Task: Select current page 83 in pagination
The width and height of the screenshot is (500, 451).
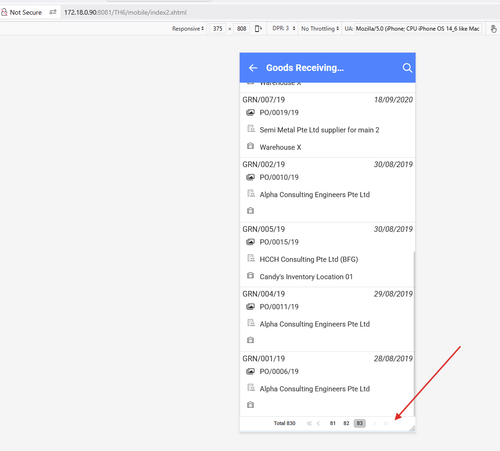Action: pyautogui.click(x=360, y=423)
